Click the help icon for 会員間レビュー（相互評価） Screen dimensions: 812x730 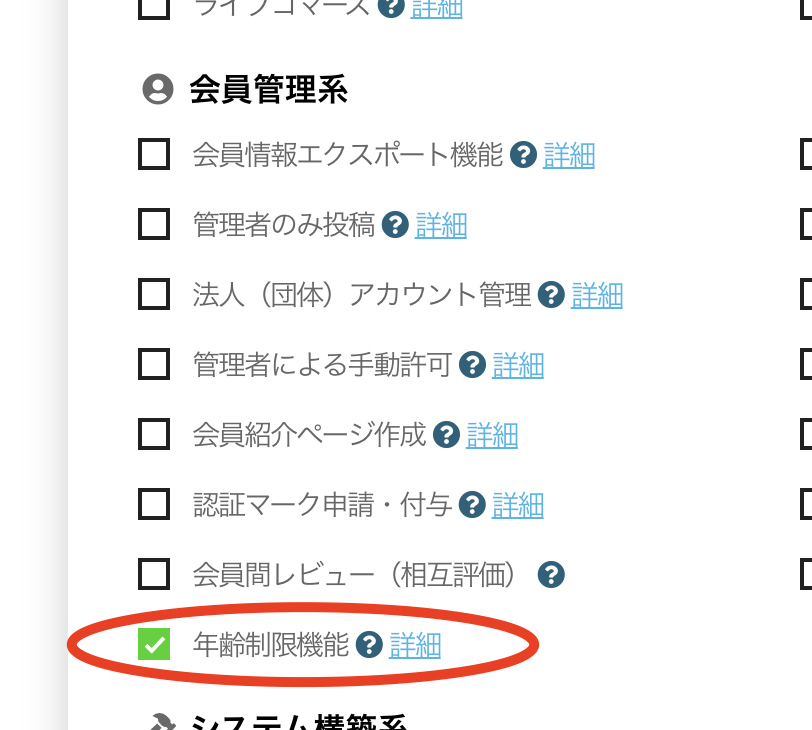(551, 574)
